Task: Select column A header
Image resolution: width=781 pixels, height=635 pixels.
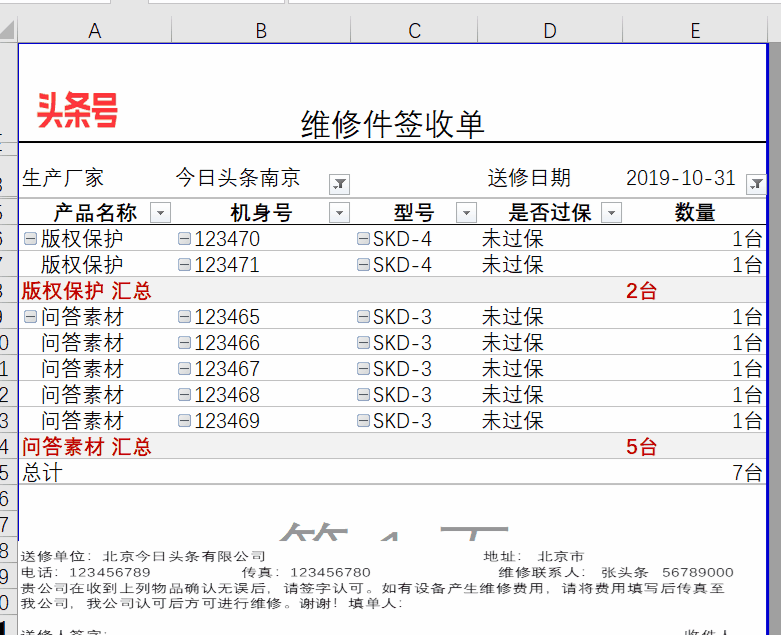Action: pos(95,31)
